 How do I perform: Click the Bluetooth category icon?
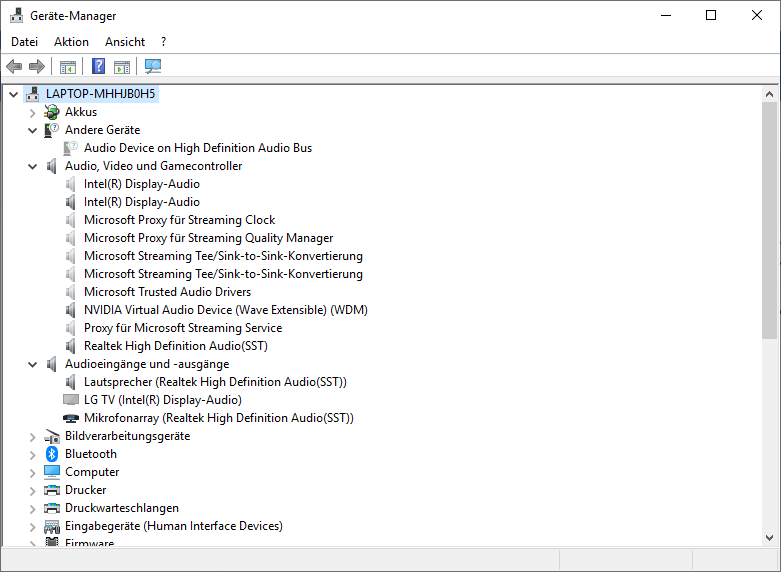52,454
